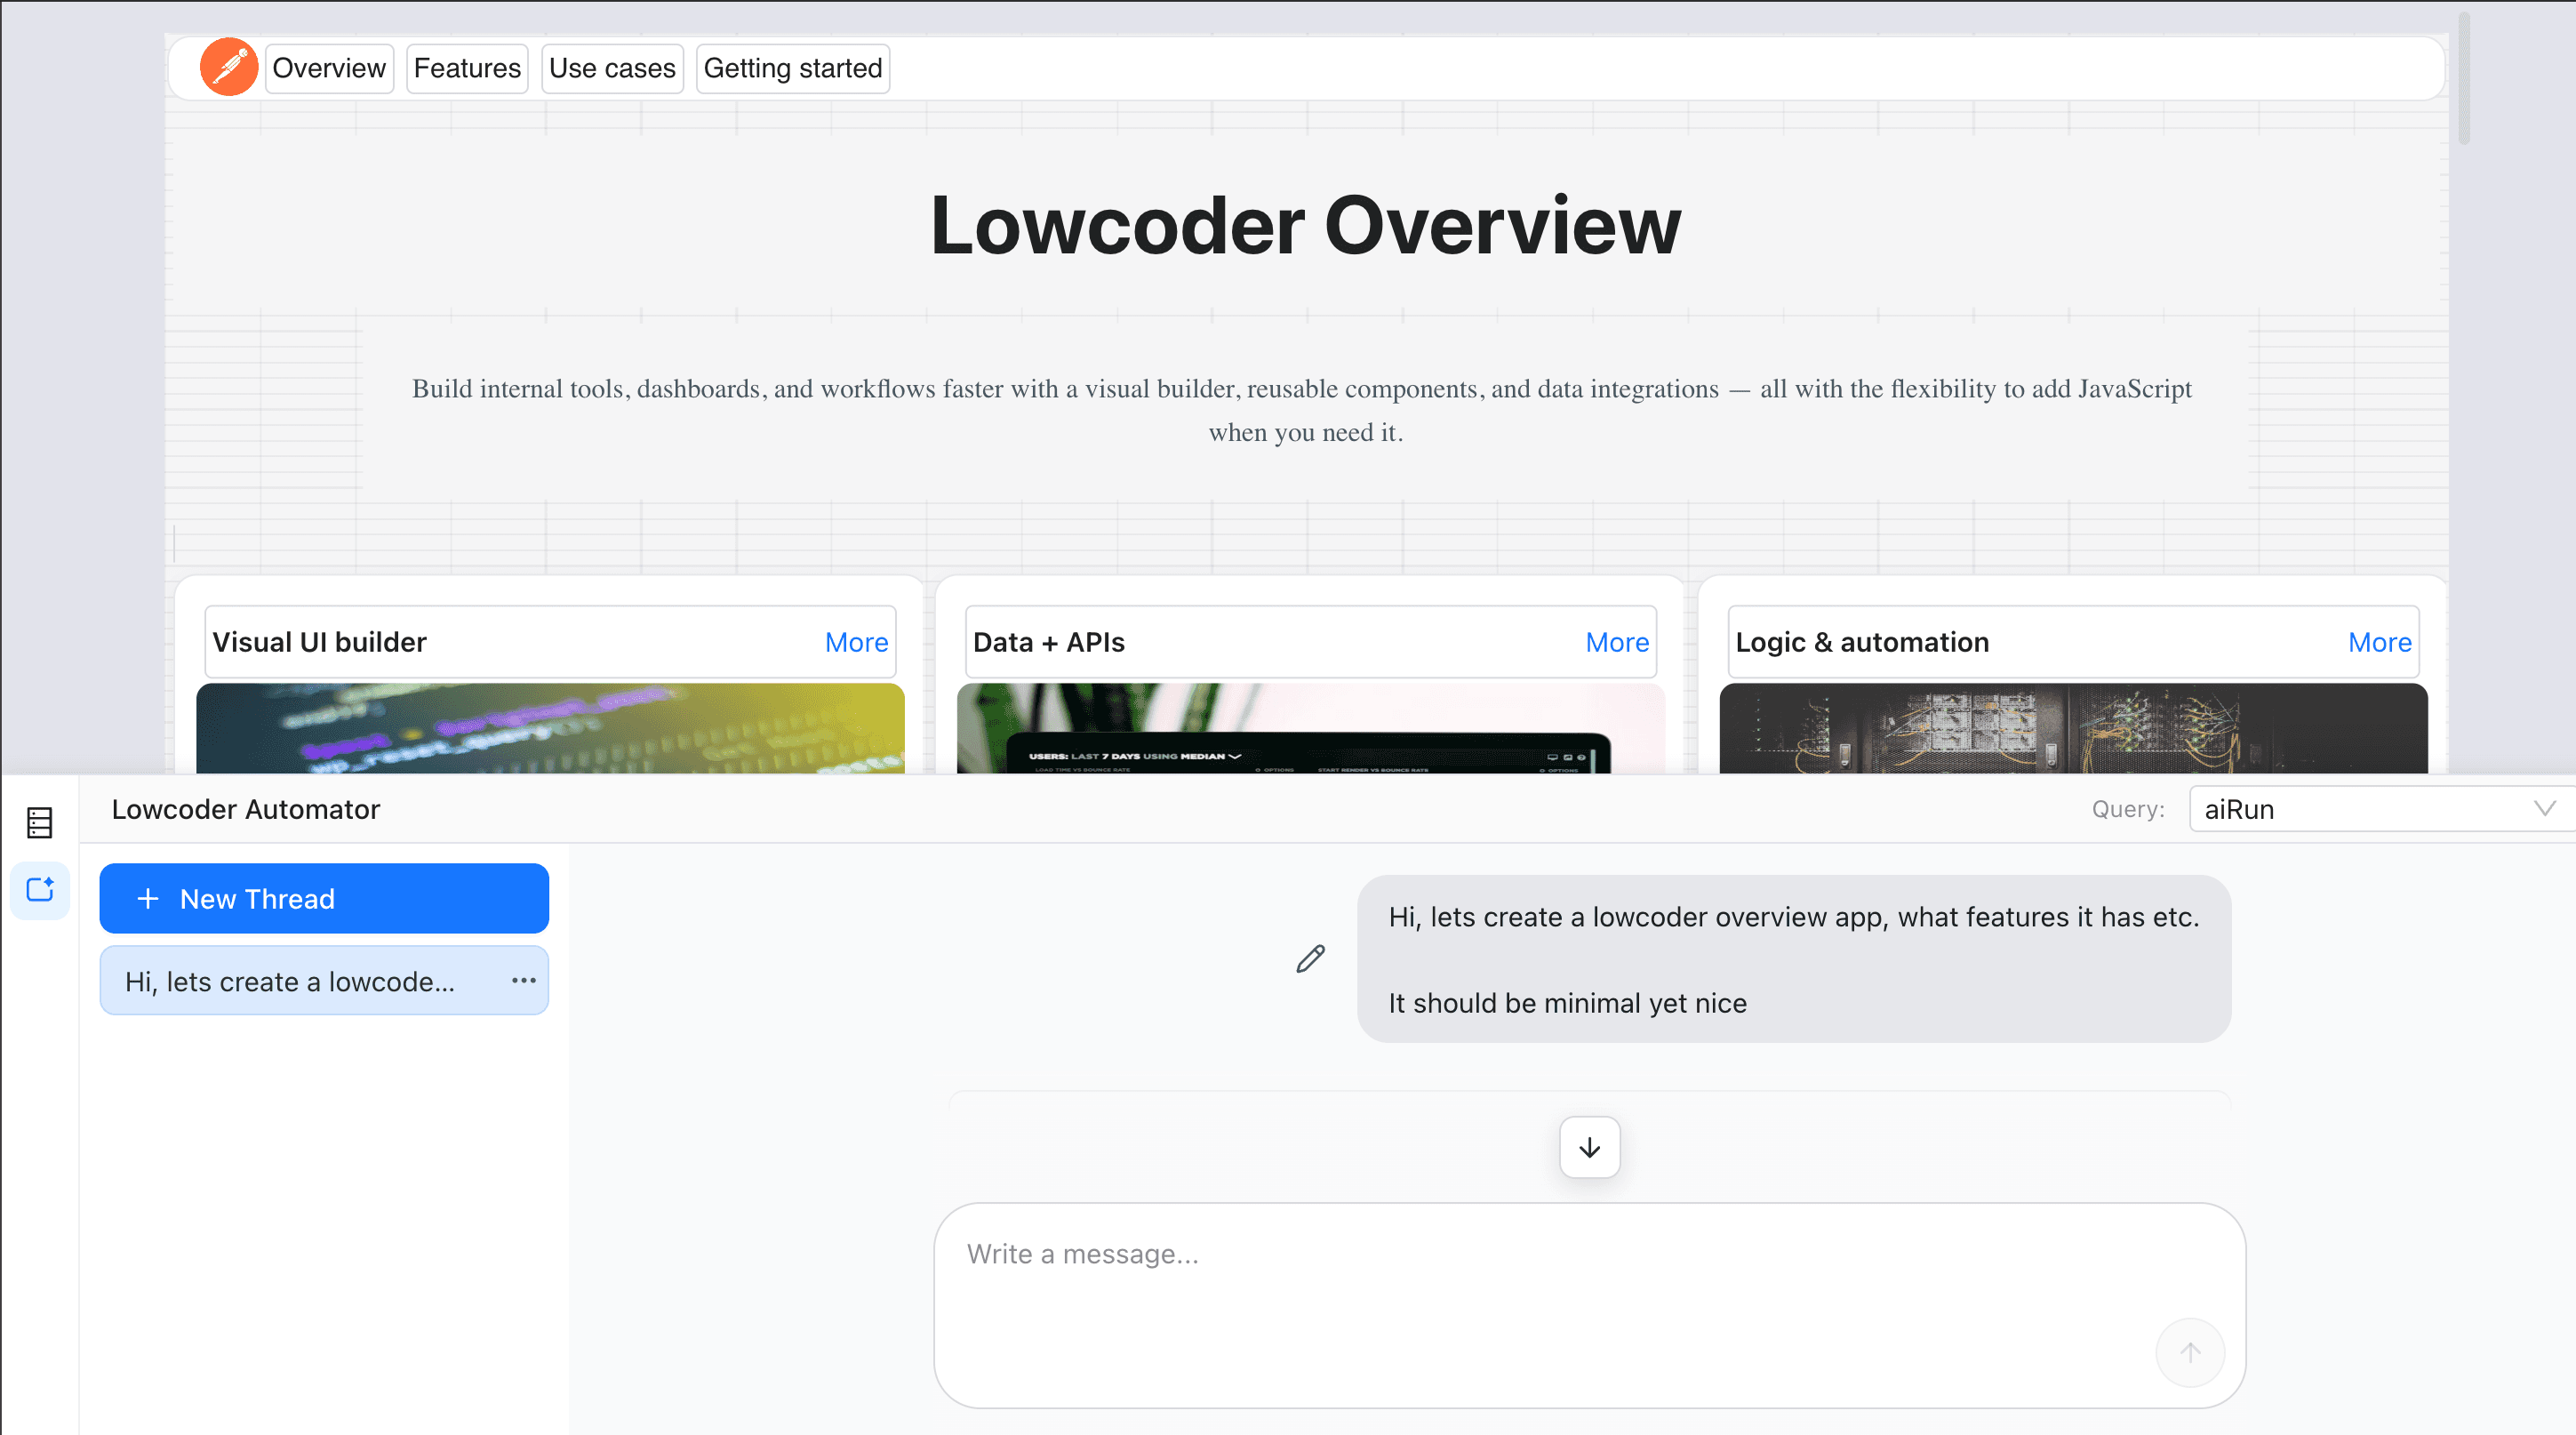
Task: Select the AI chat sidebar icon
Action: click(40, 889)
